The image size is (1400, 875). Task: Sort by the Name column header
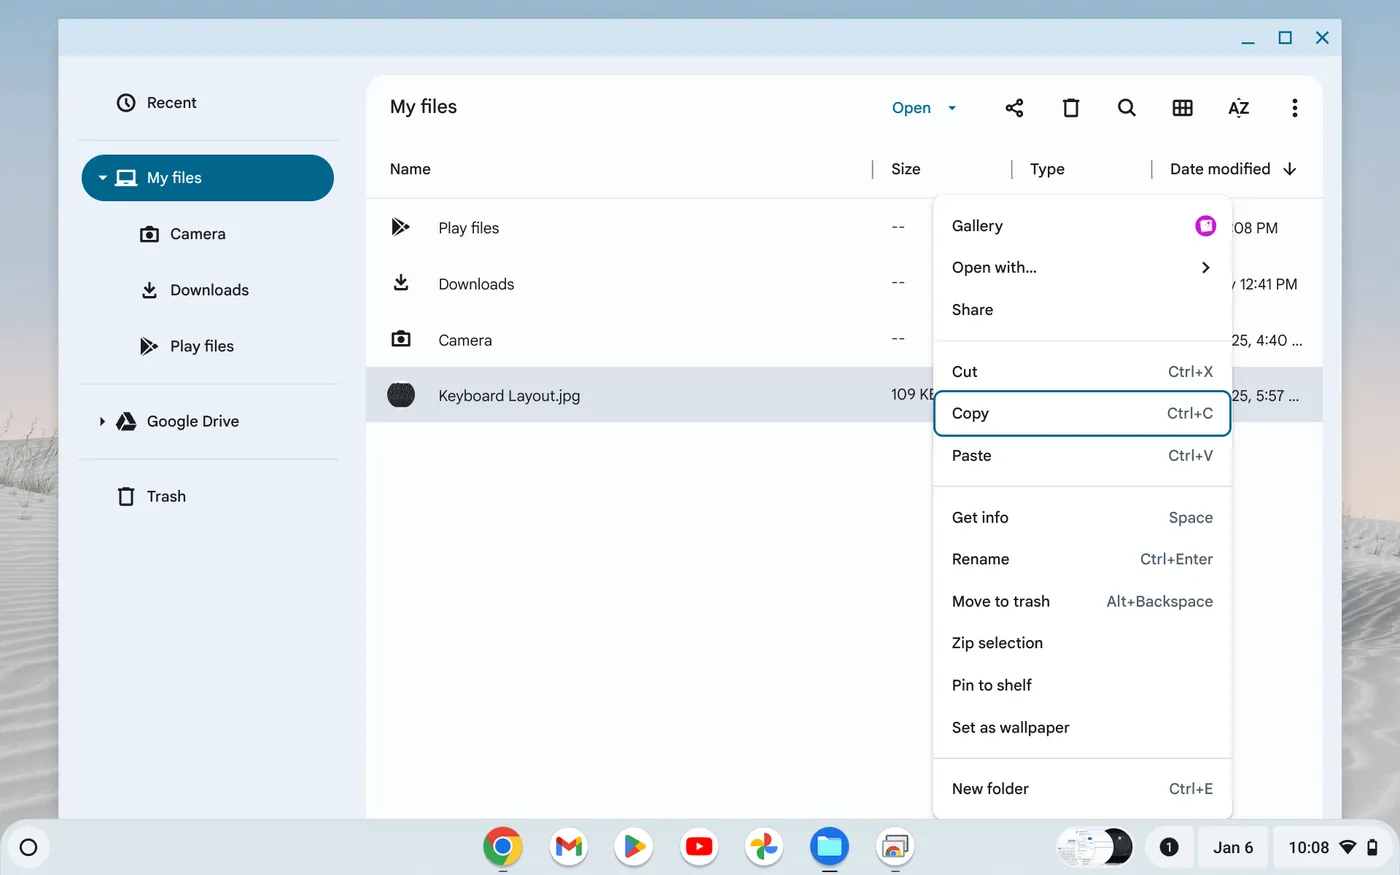coord(410,169)
